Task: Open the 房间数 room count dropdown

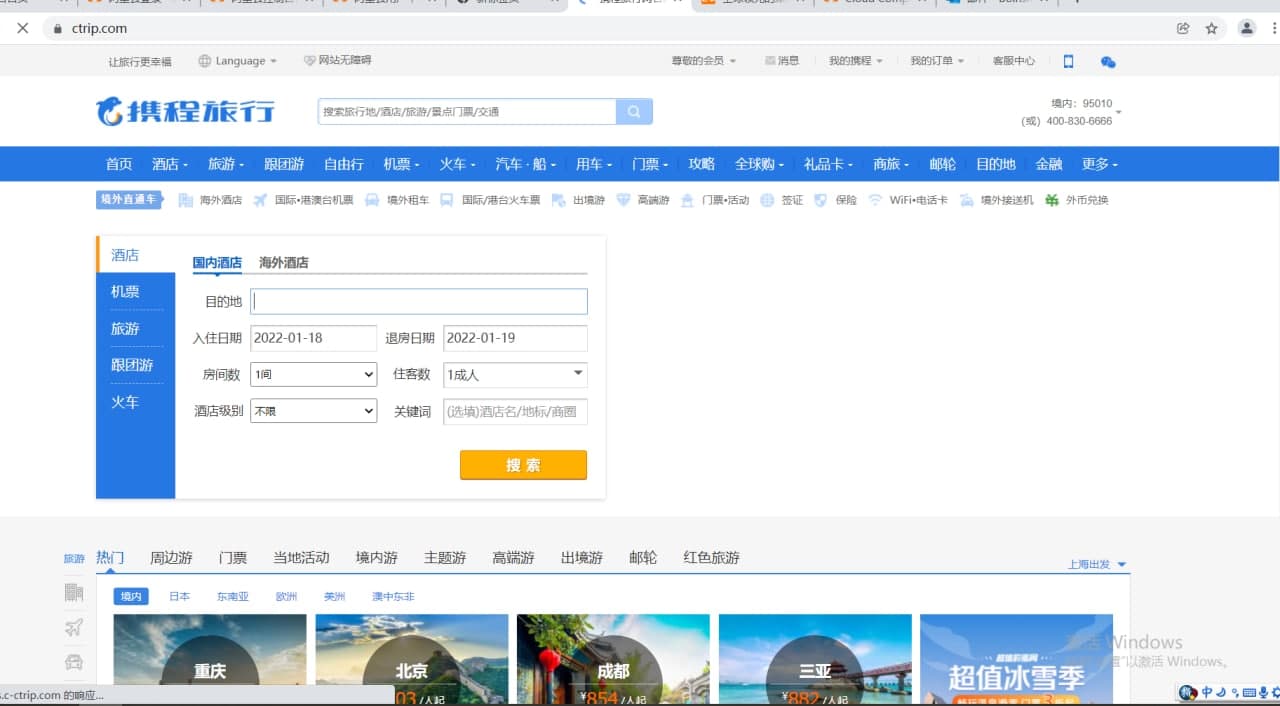Action: (x=314, y=375)
